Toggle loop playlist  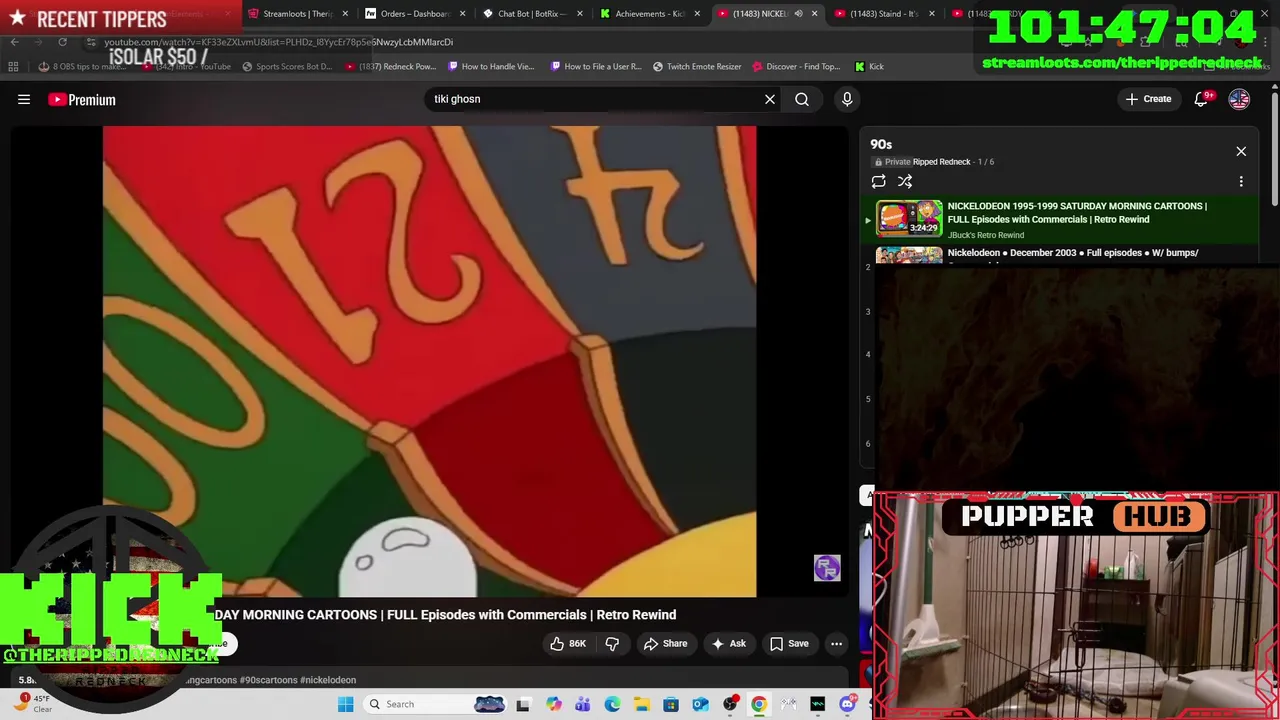pyautogui.click(x=878, y=182)
